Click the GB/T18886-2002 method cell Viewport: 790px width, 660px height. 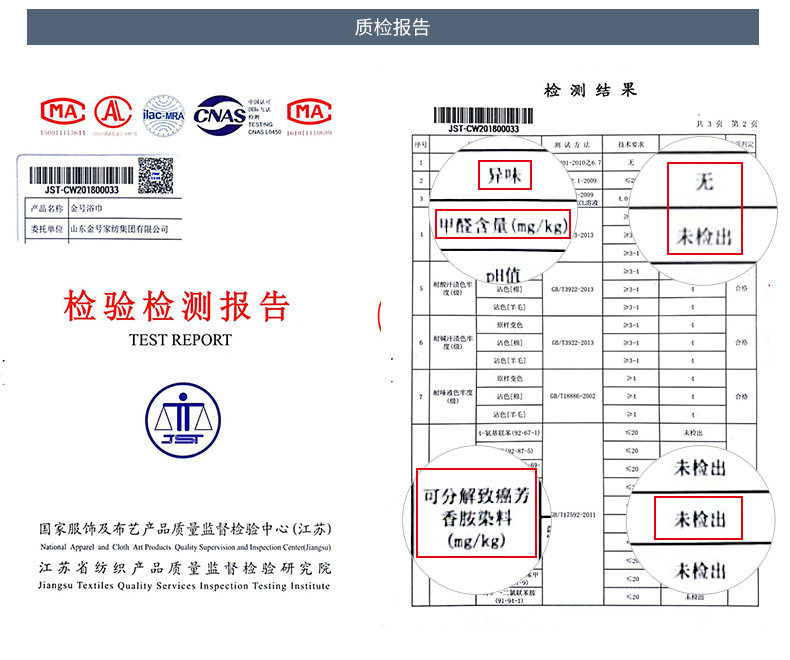tap(572, 397)
